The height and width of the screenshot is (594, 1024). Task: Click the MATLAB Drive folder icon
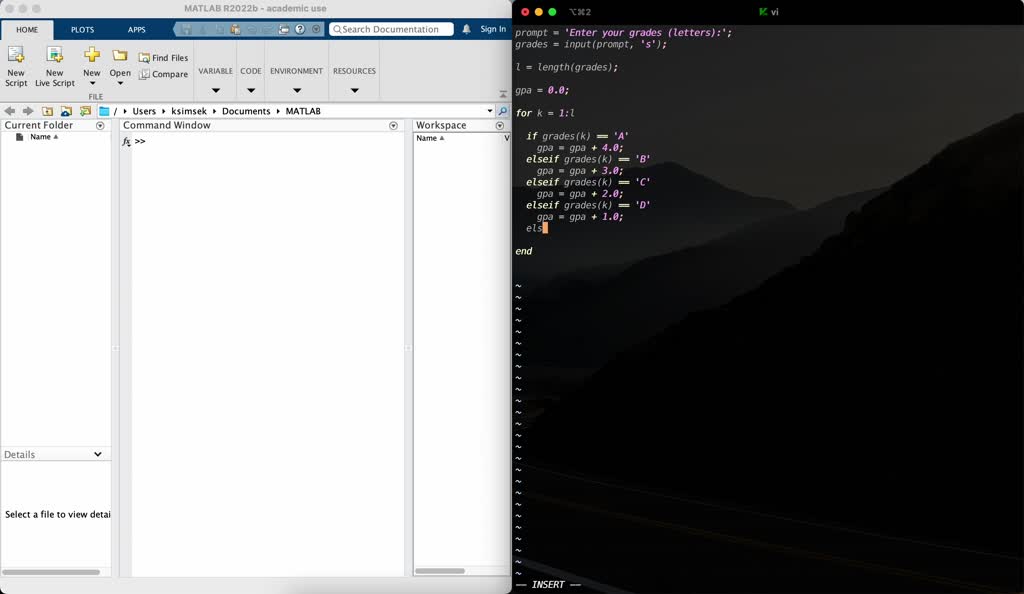pyautogui.click(x=66, y=111)
